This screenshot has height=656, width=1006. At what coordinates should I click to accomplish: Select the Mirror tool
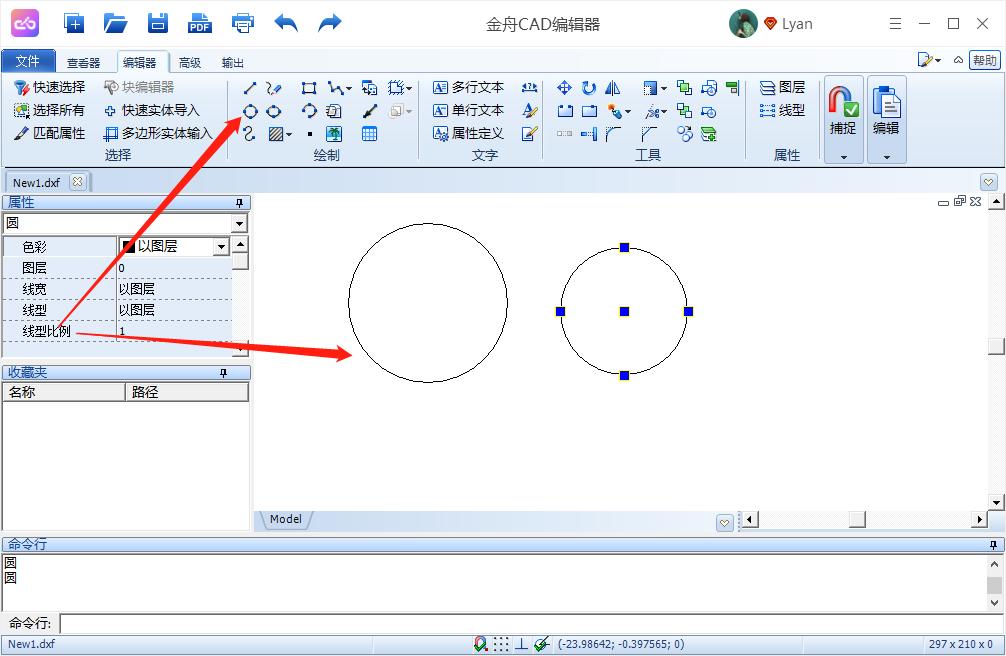(x=614, y=88)
